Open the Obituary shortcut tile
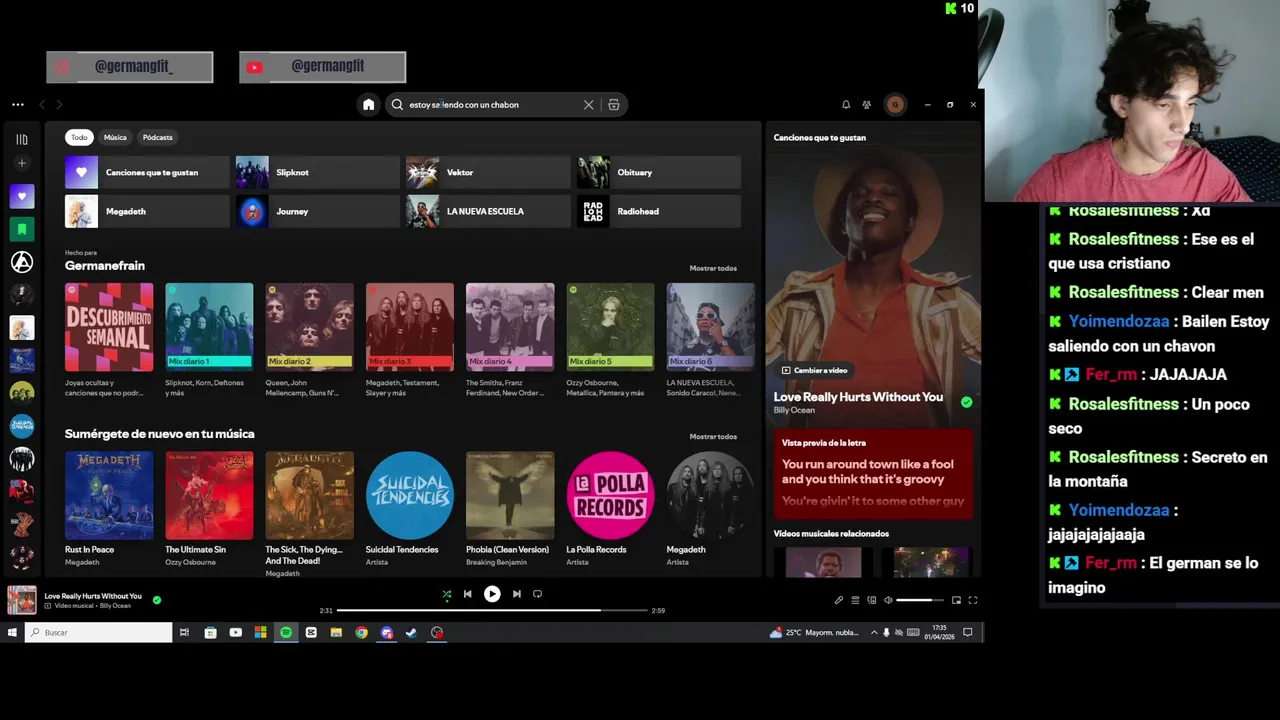Image resolution: width=1280 pixels, height=720 pixels. tap(659, 172)
